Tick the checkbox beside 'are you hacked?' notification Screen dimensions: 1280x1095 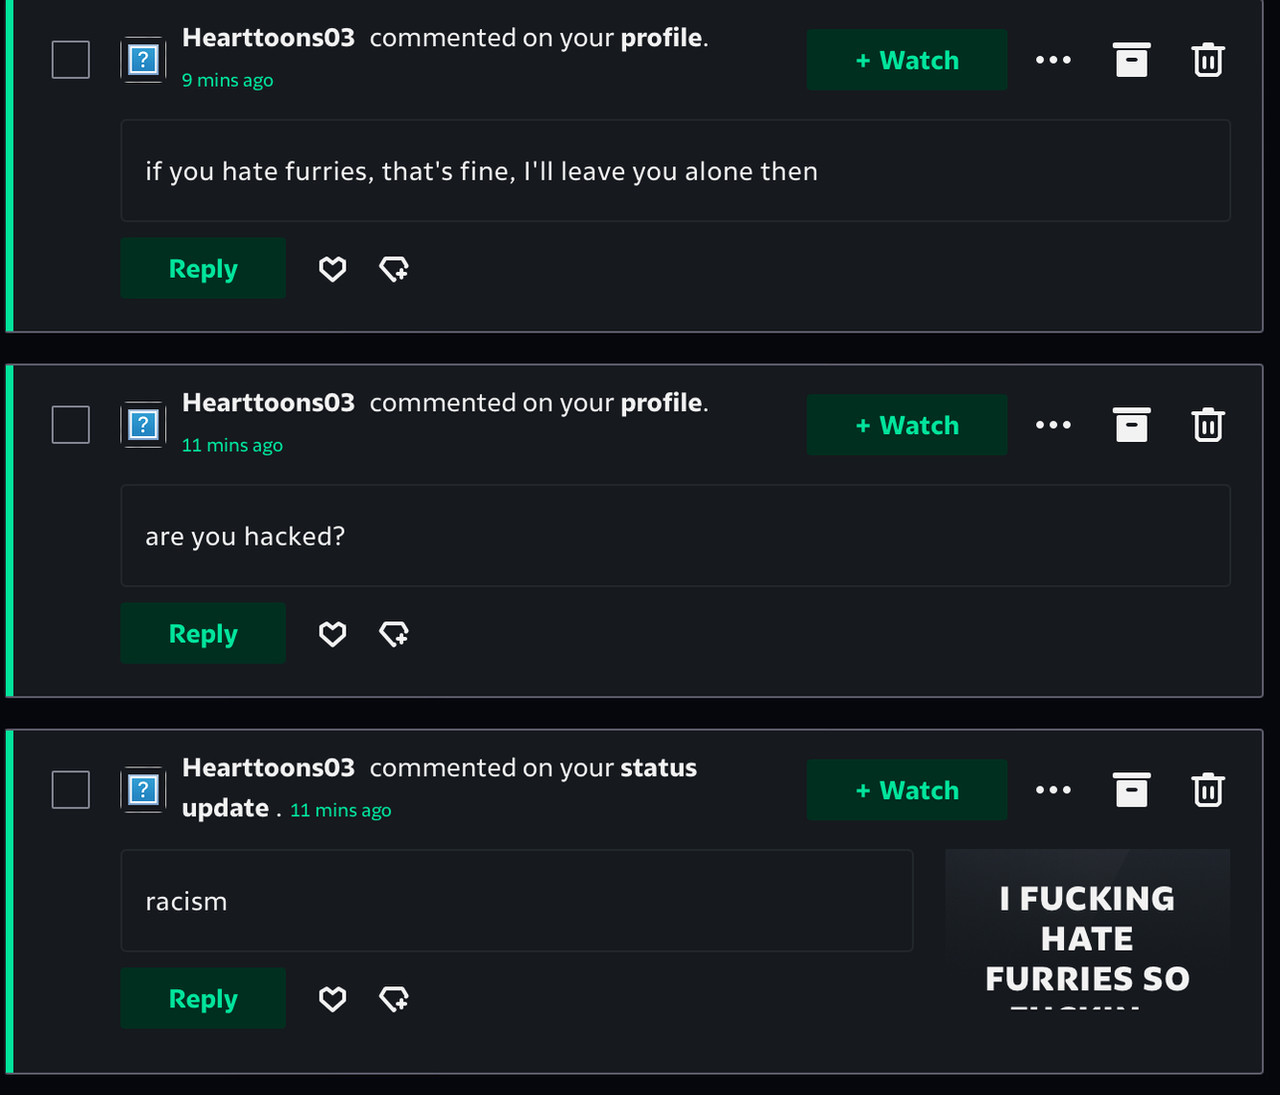pos(71,425)
